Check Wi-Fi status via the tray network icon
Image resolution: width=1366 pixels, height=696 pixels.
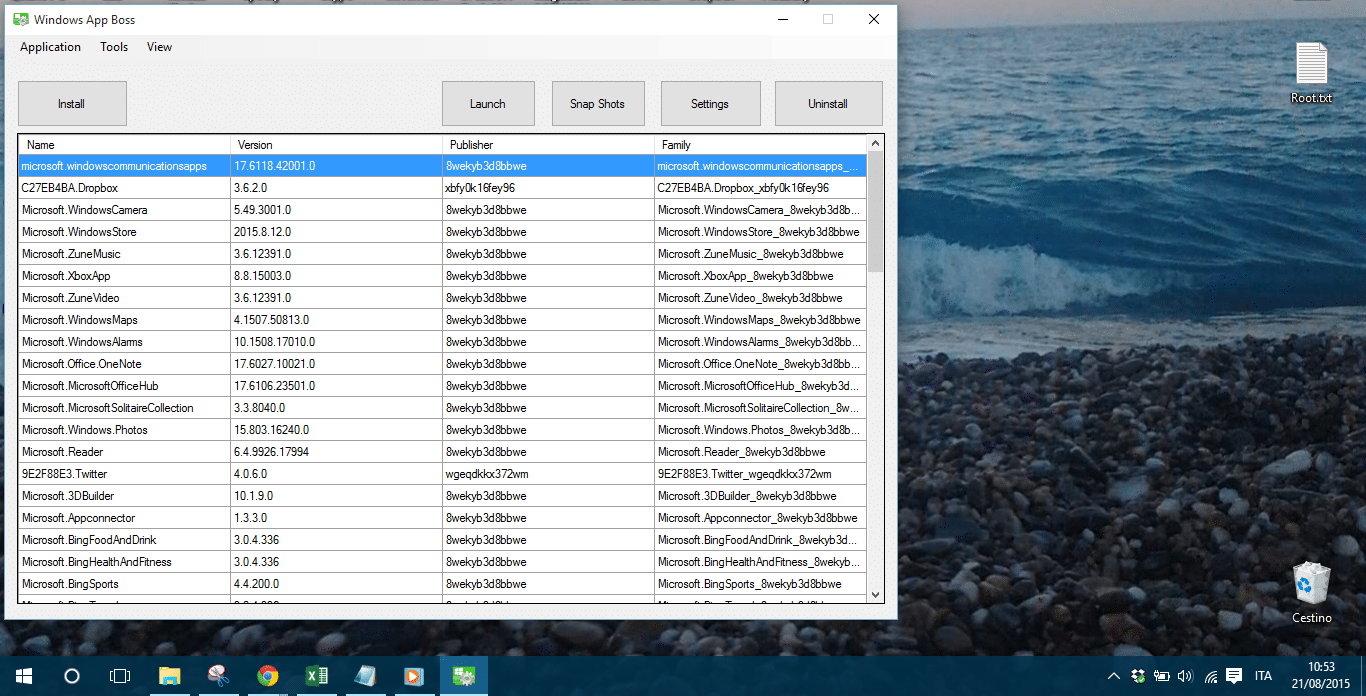(x=1210, y=676)
